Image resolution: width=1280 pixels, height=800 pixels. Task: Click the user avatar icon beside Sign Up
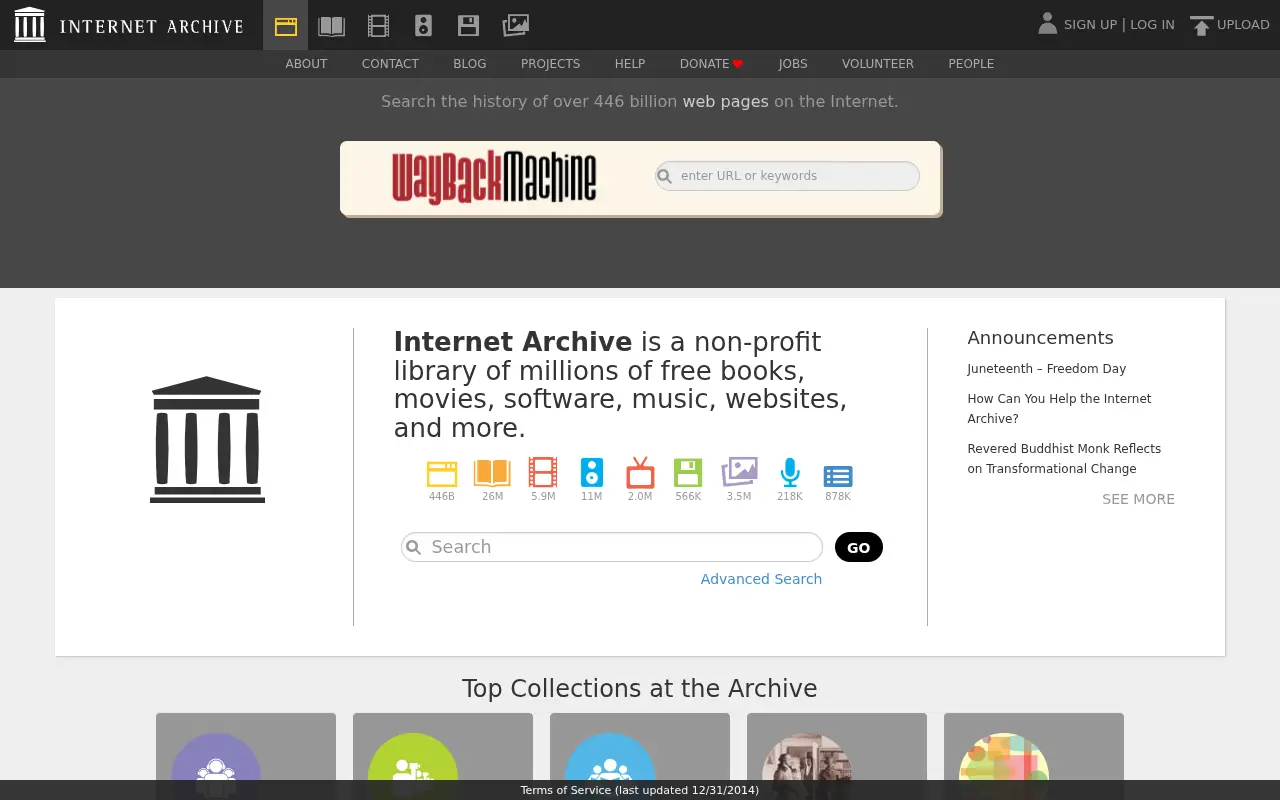(x=1047, y=24)
